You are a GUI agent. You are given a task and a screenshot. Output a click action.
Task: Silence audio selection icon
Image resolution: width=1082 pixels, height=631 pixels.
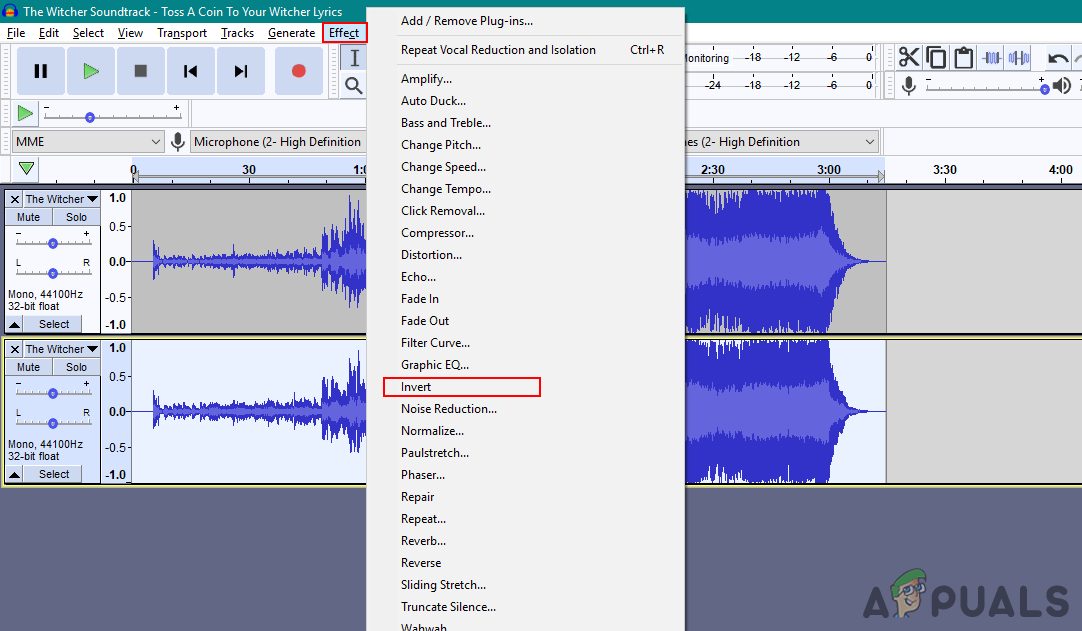click(x=1019, y=58)
